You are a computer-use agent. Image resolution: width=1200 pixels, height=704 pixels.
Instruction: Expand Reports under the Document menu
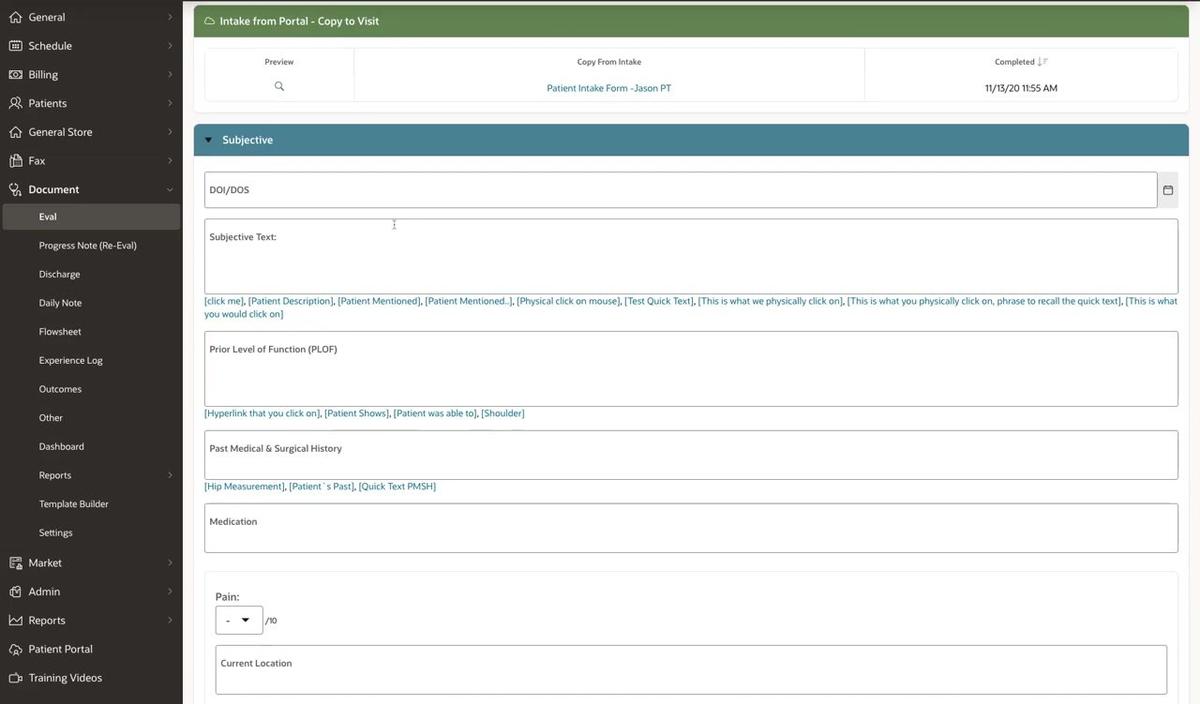[56, 474]
